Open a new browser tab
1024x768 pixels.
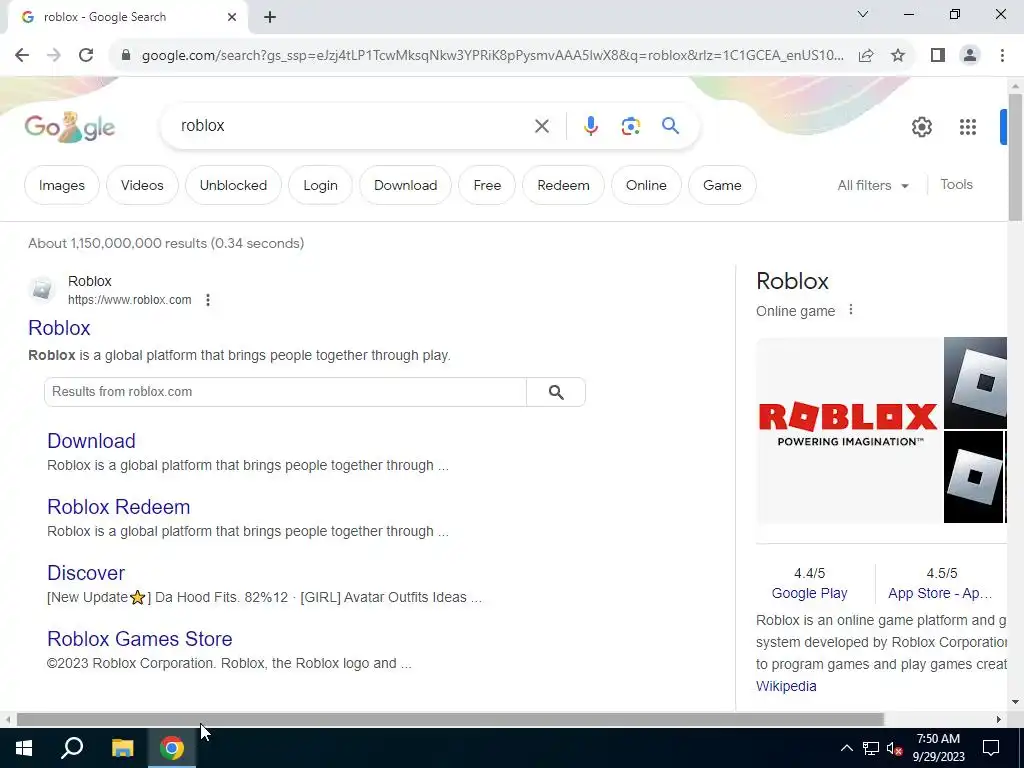coord(270,17)
